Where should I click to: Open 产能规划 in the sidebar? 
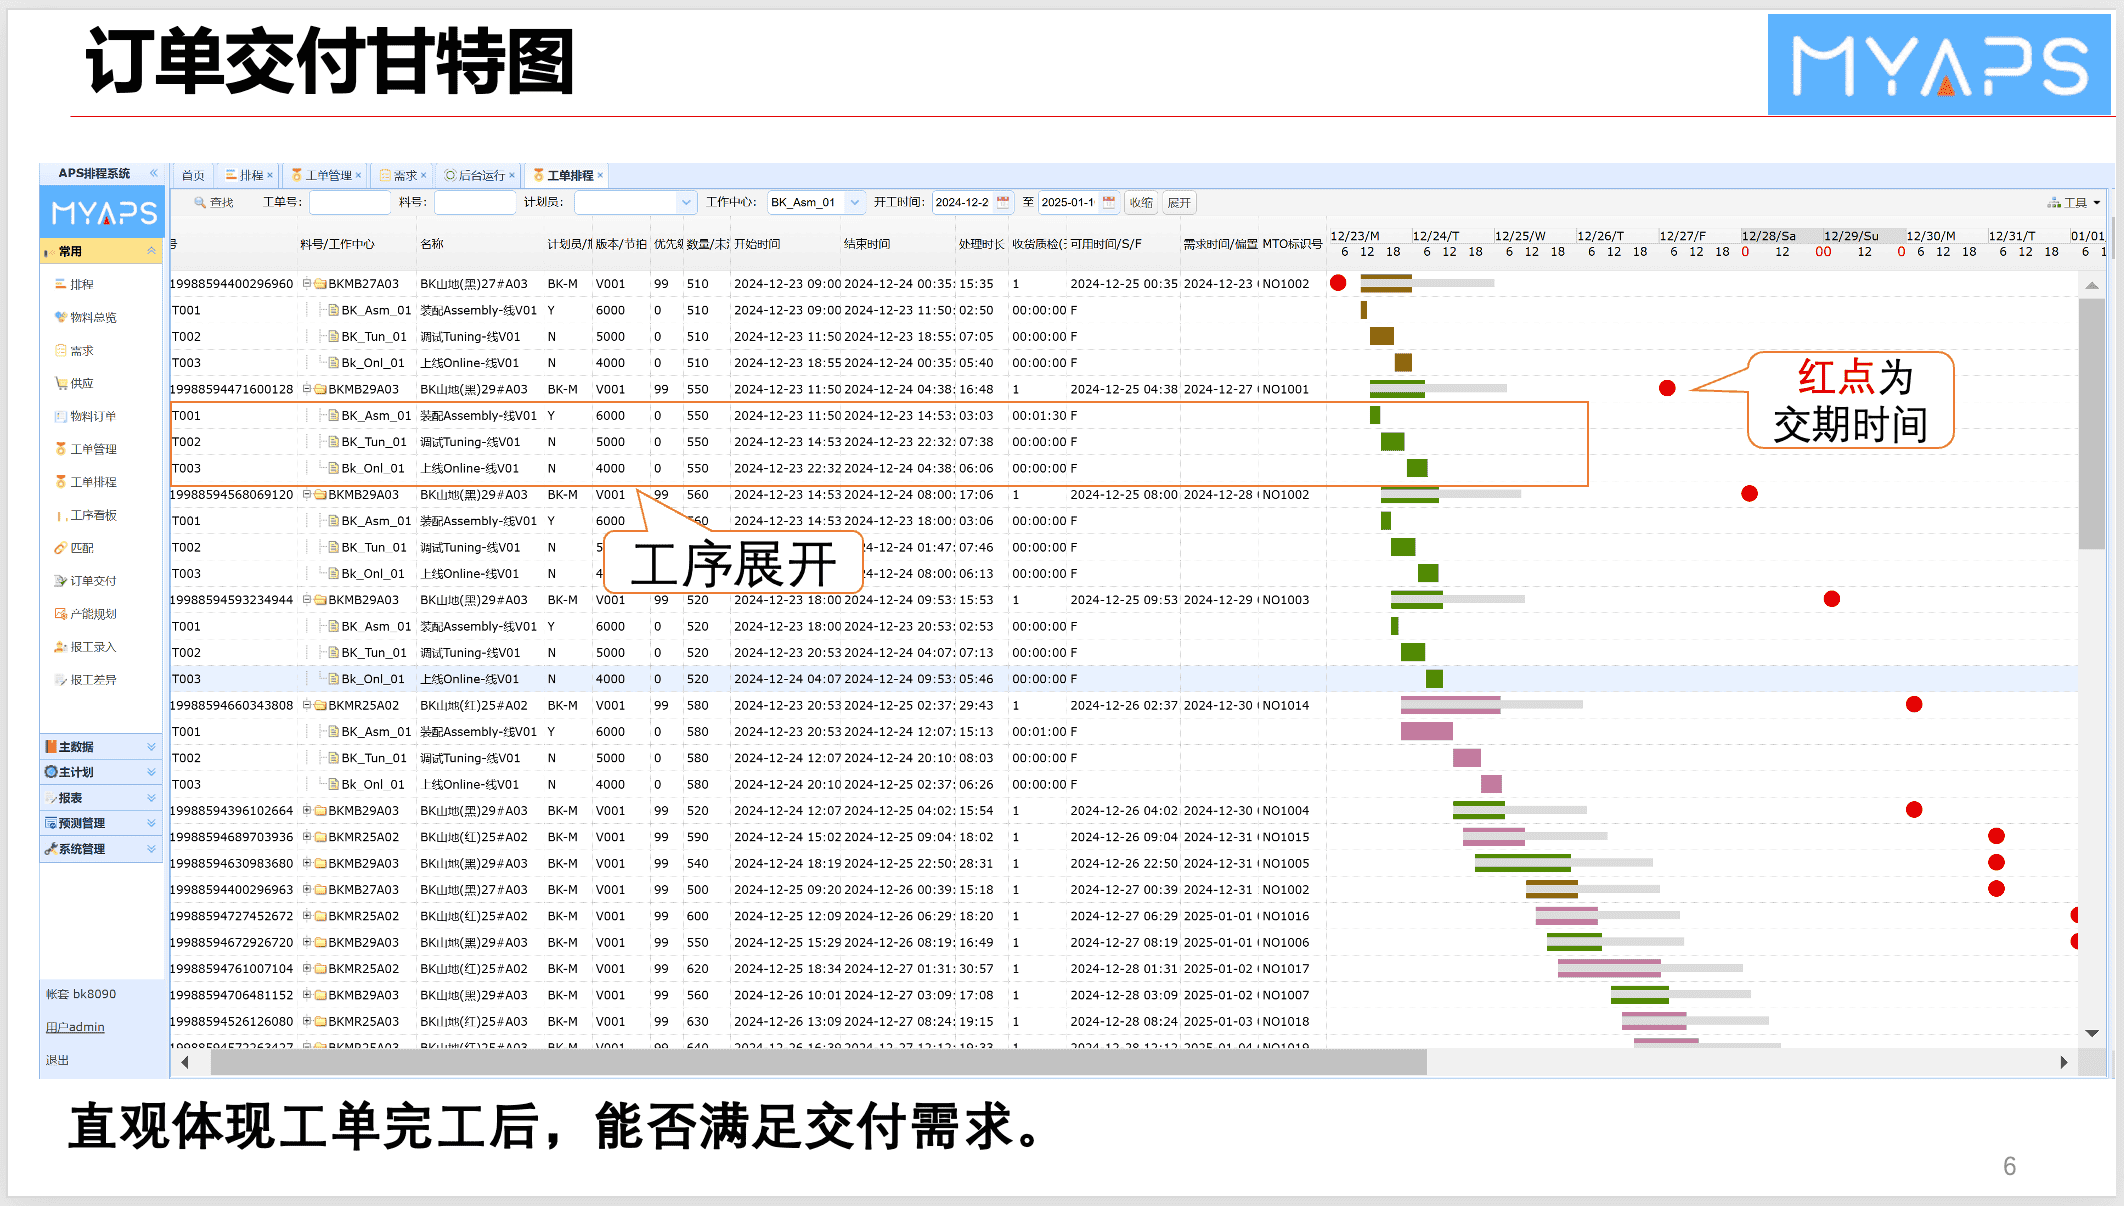(92, 614)
